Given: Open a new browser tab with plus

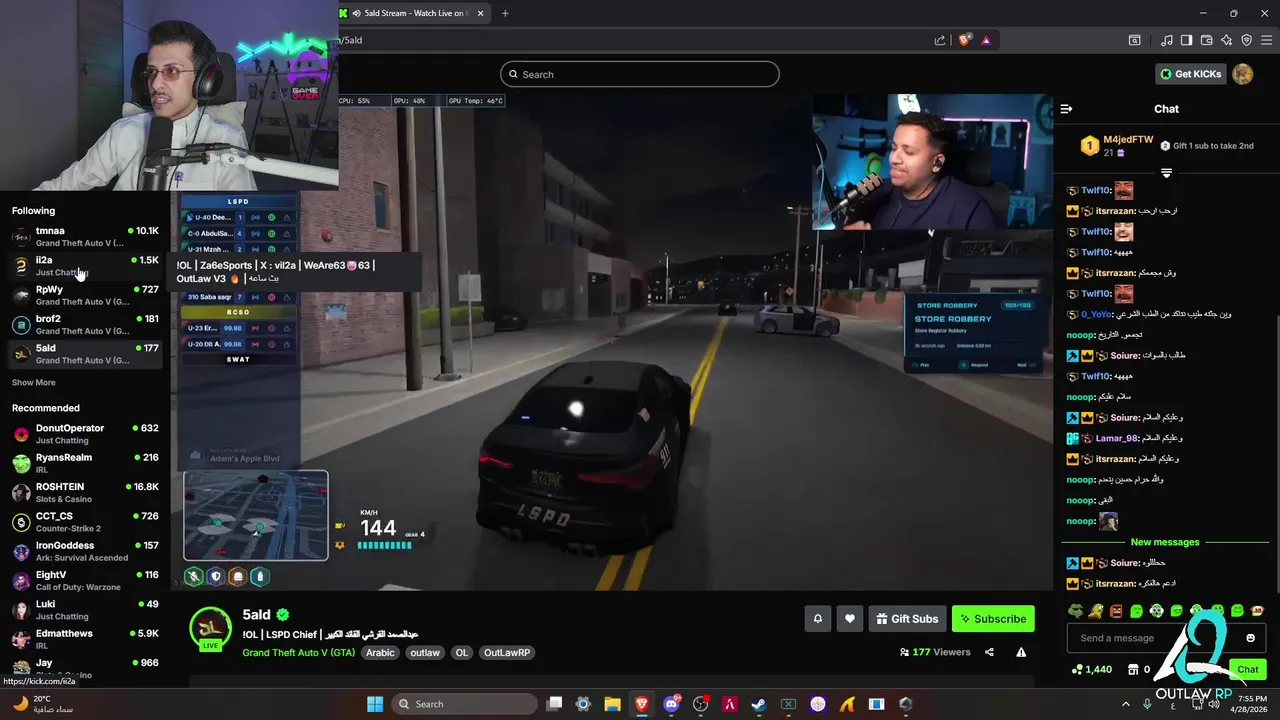Looking at the screenshot, I should point(505,13).
